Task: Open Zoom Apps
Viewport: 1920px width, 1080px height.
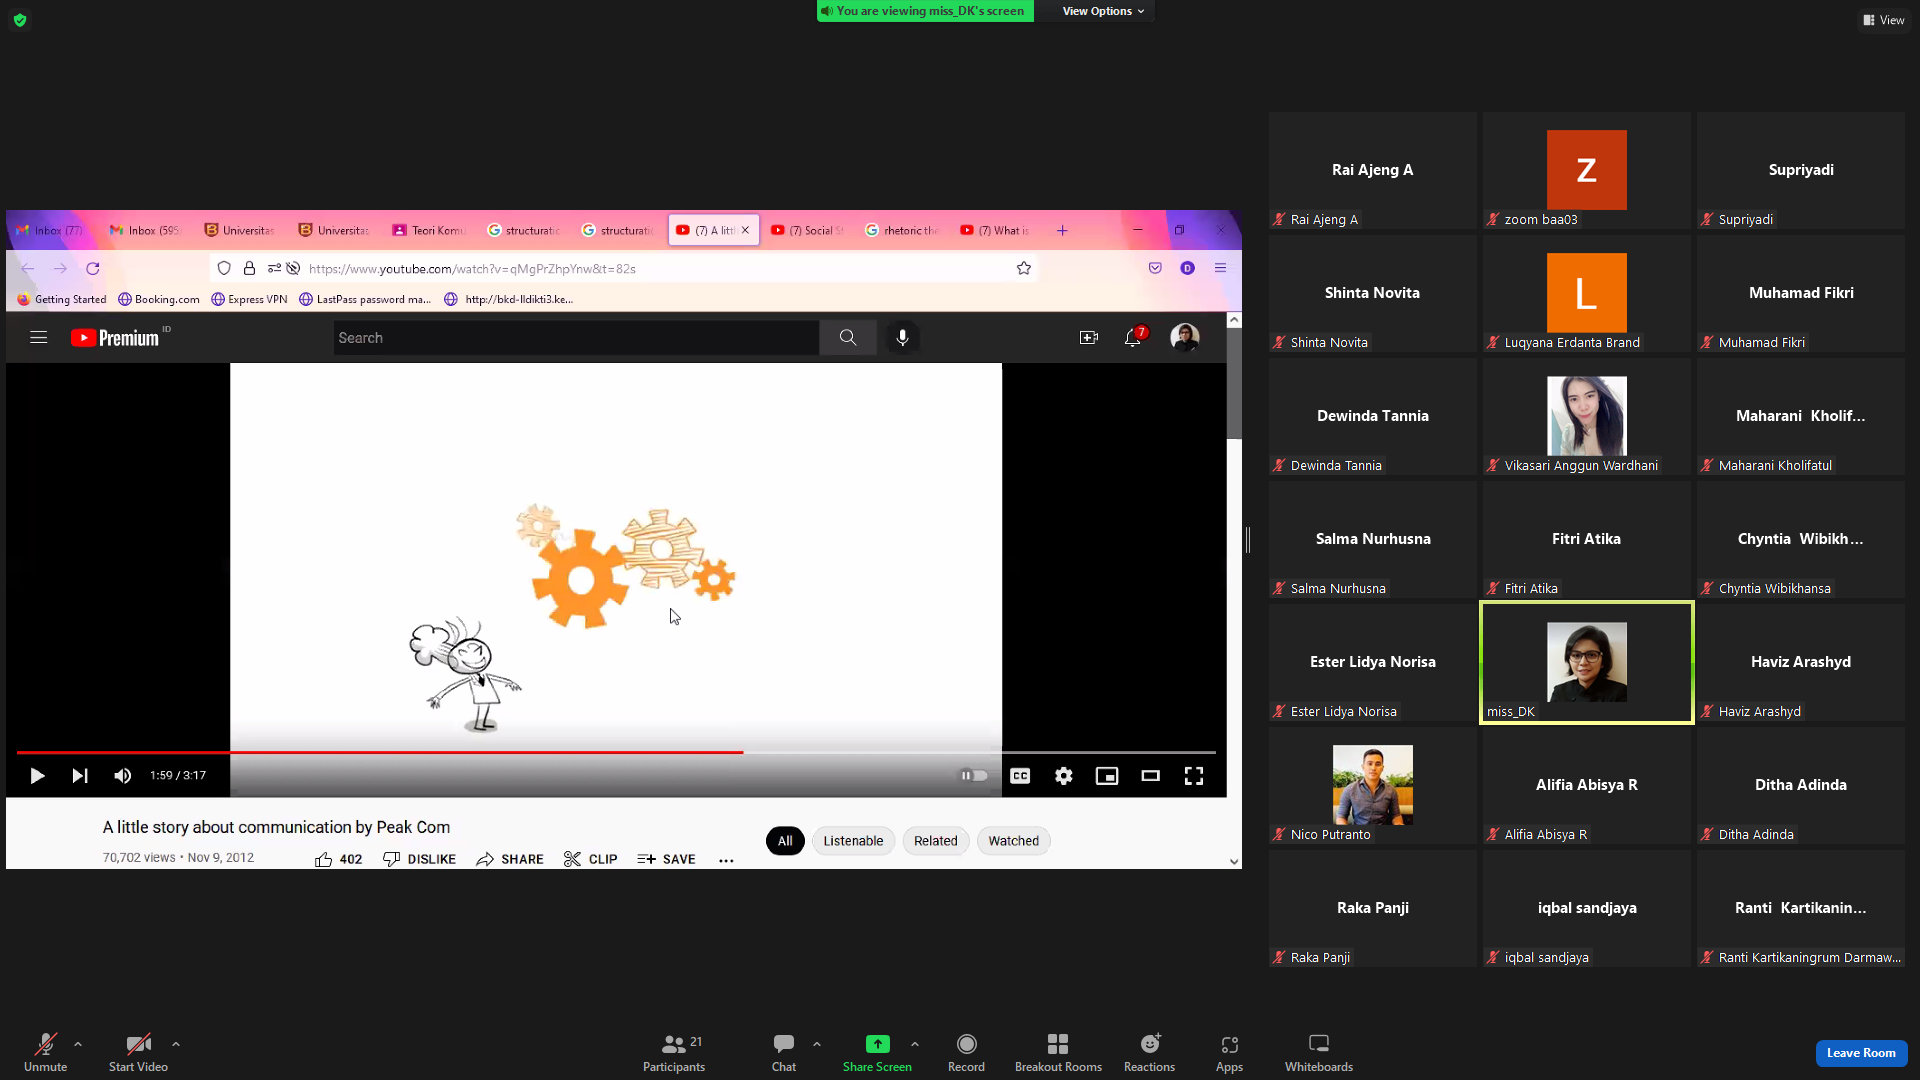Action: tap(1230, 1052)
